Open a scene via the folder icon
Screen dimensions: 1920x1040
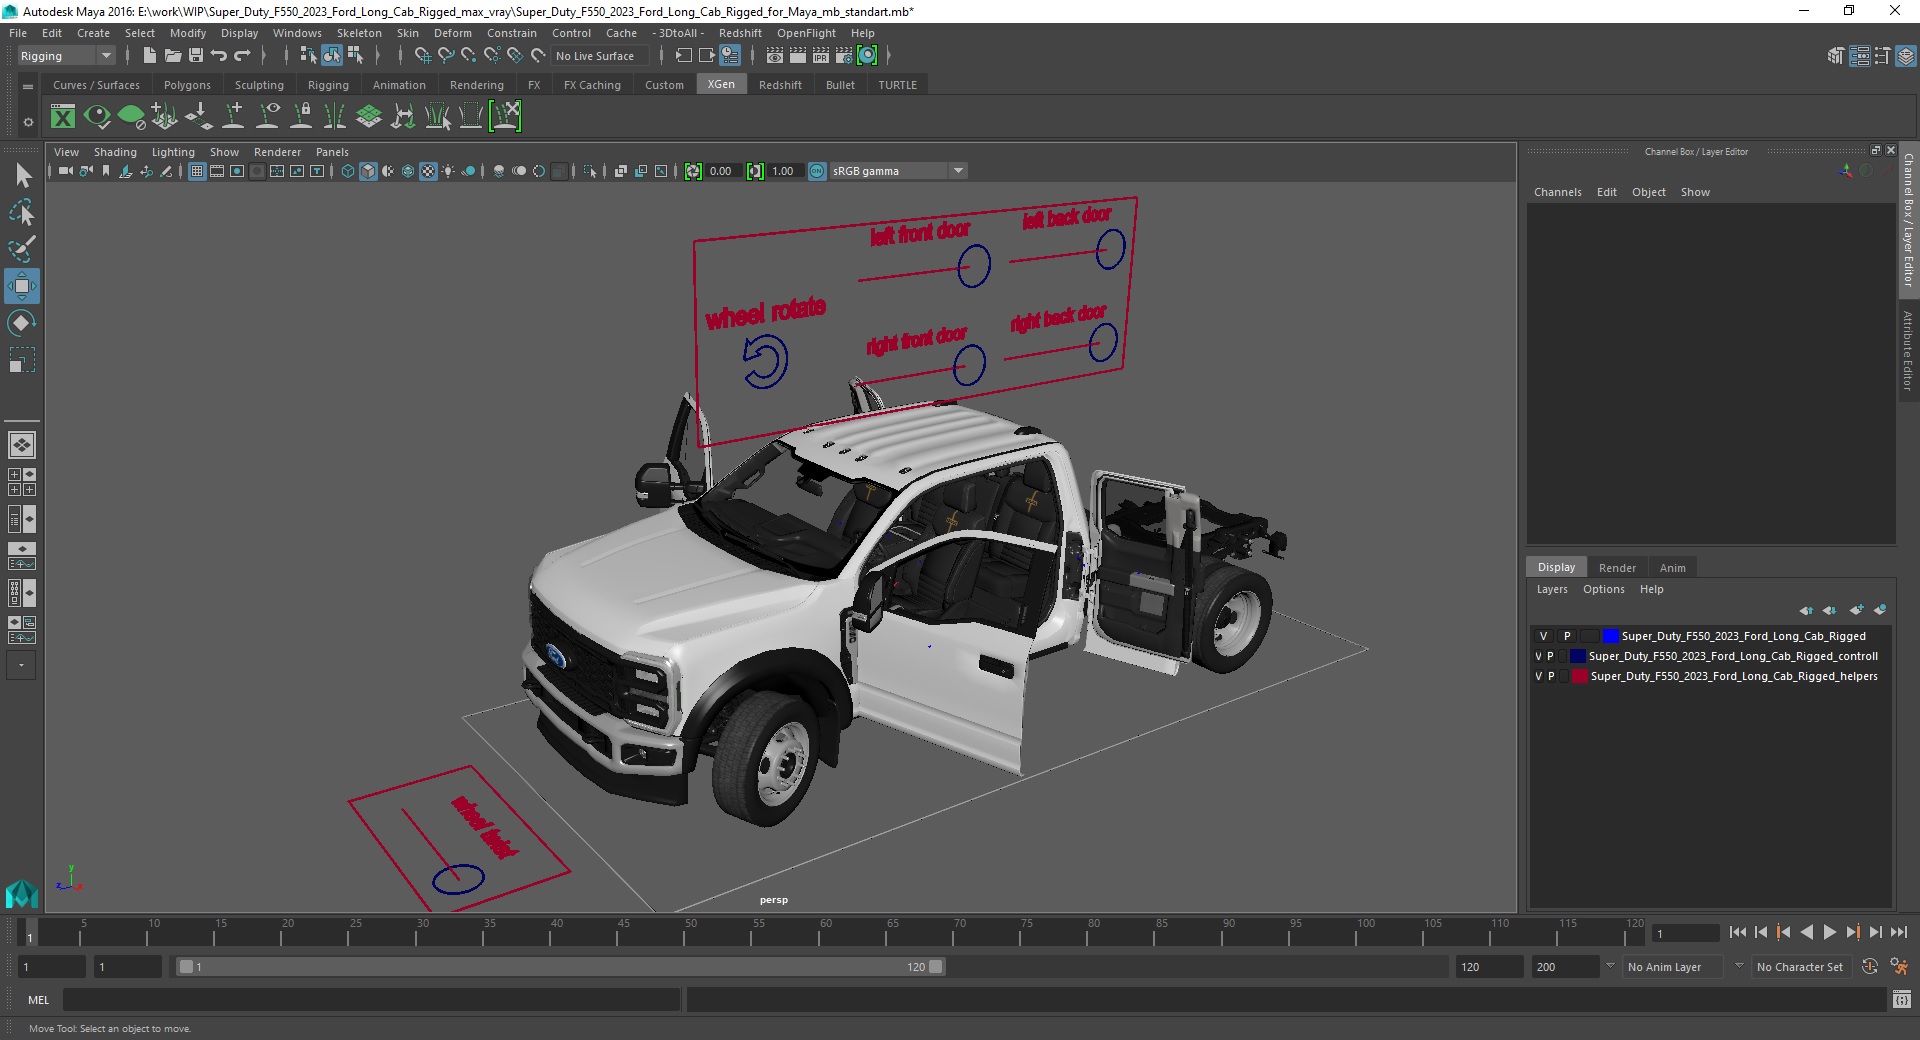[x=172, y=56]
